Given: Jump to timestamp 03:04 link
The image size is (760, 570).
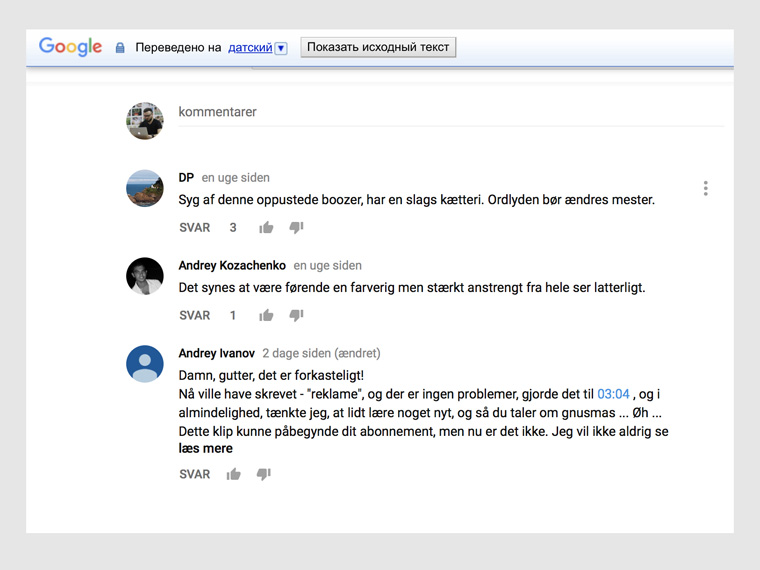Looking at the screenshot, I should [x=613, y=395].
